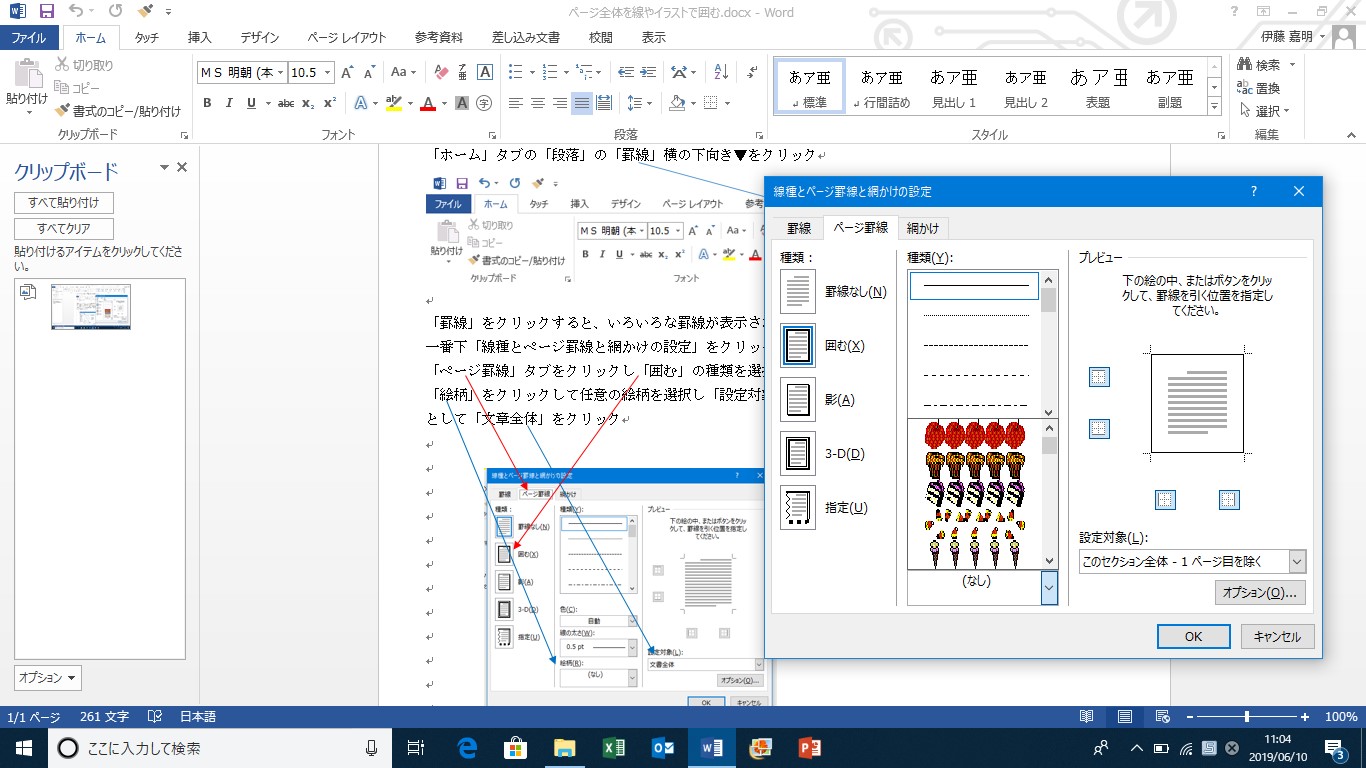Screen dimensions: 1366x768
Task: Open clipboard pane options dropdown
Action: coord(48,678)
